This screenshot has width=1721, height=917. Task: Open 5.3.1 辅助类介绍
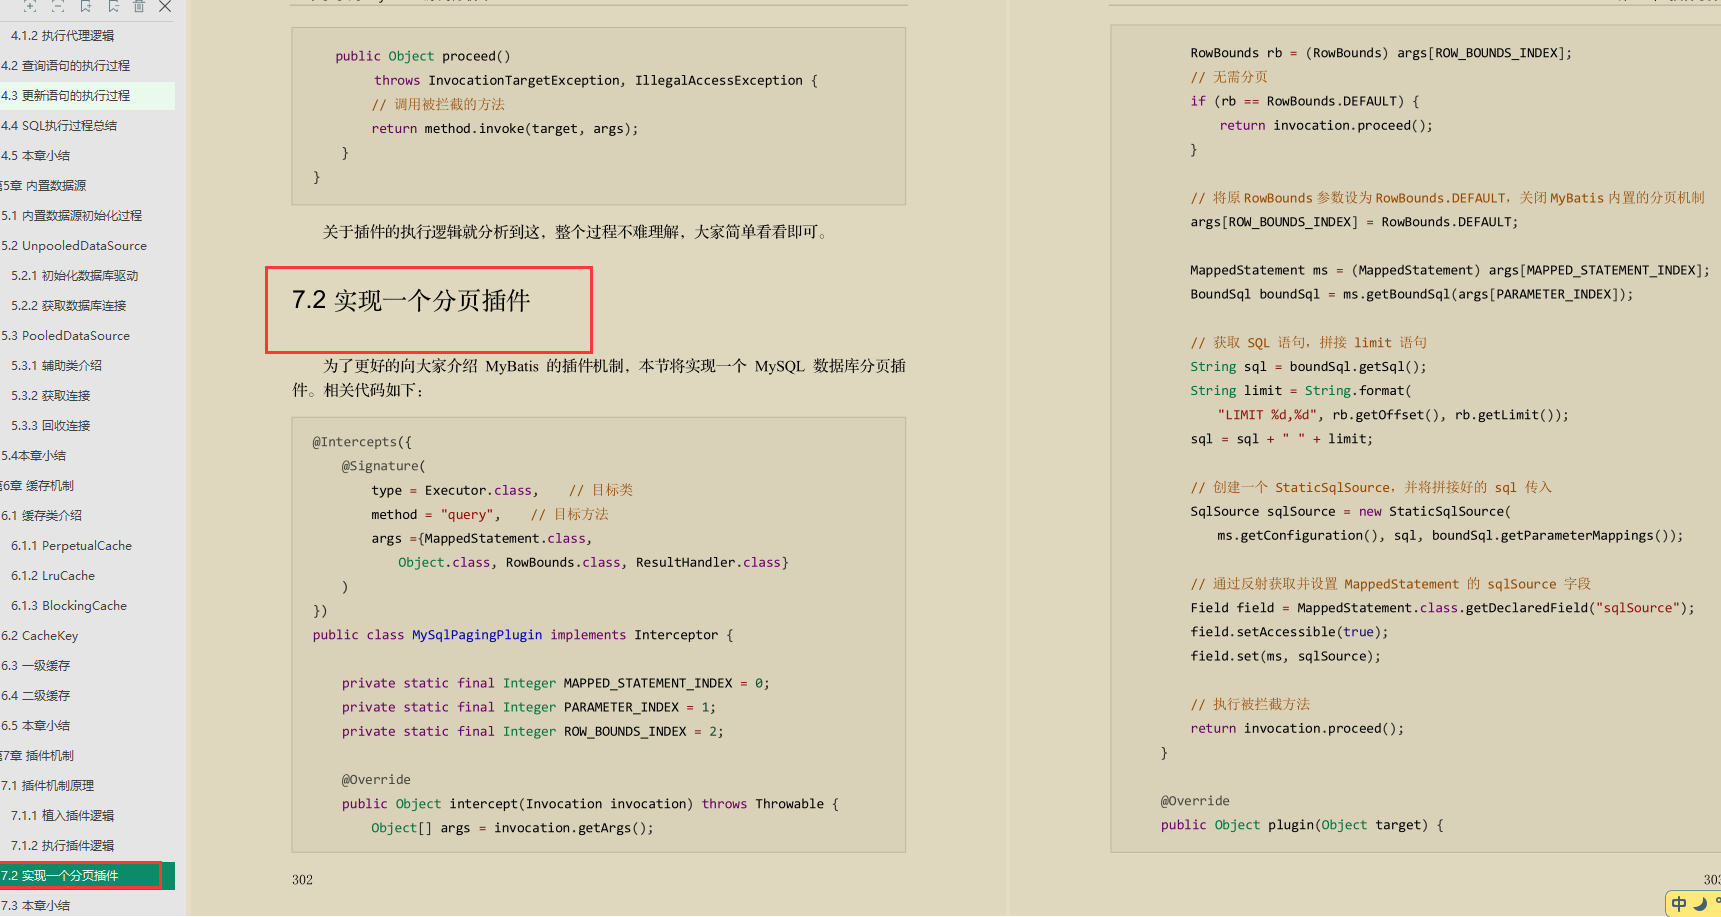[57, 365]
